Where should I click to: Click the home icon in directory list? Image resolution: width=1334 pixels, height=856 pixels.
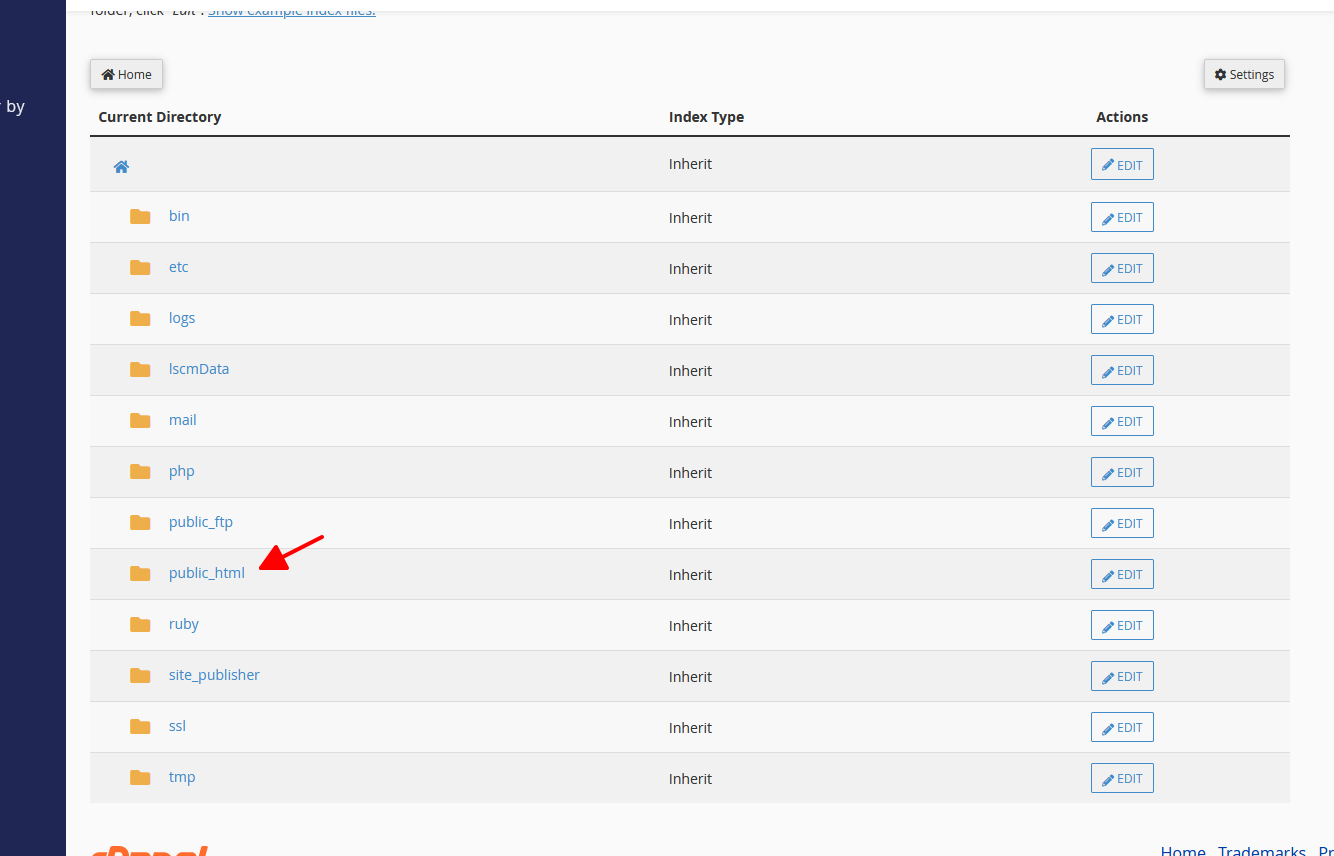pyautogui.click(x=121, y=167)
